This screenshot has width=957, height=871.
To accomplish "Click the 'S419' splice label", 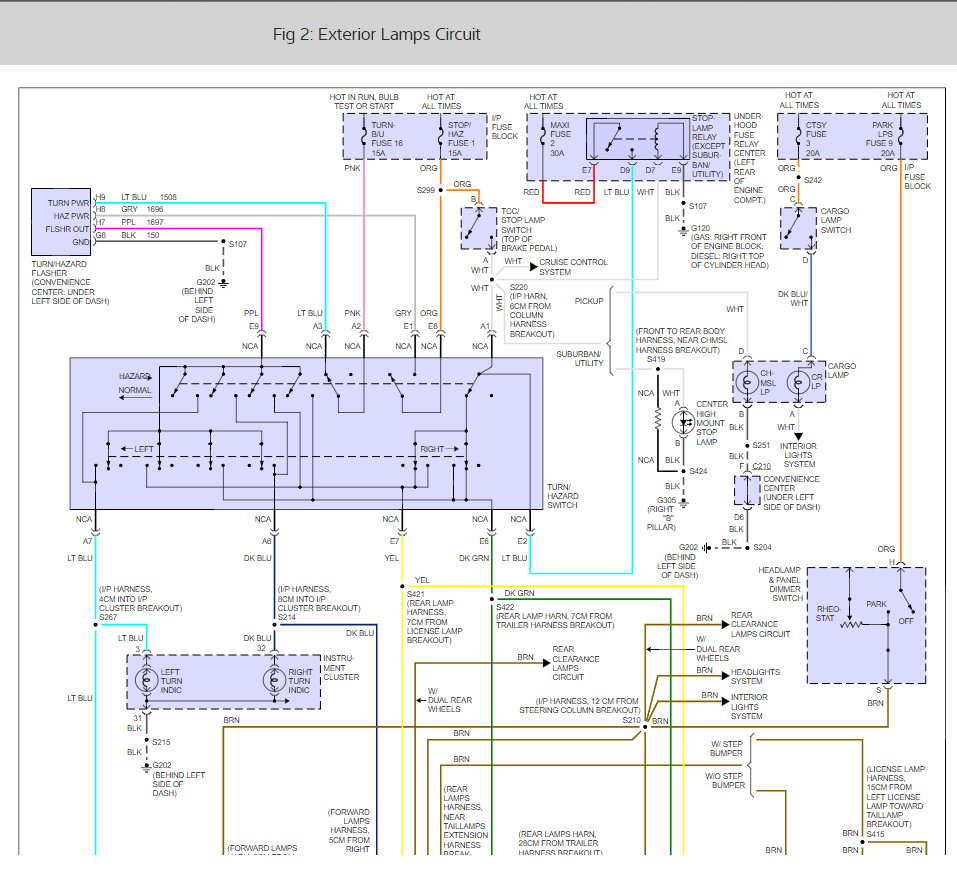I will coord(656,359).
